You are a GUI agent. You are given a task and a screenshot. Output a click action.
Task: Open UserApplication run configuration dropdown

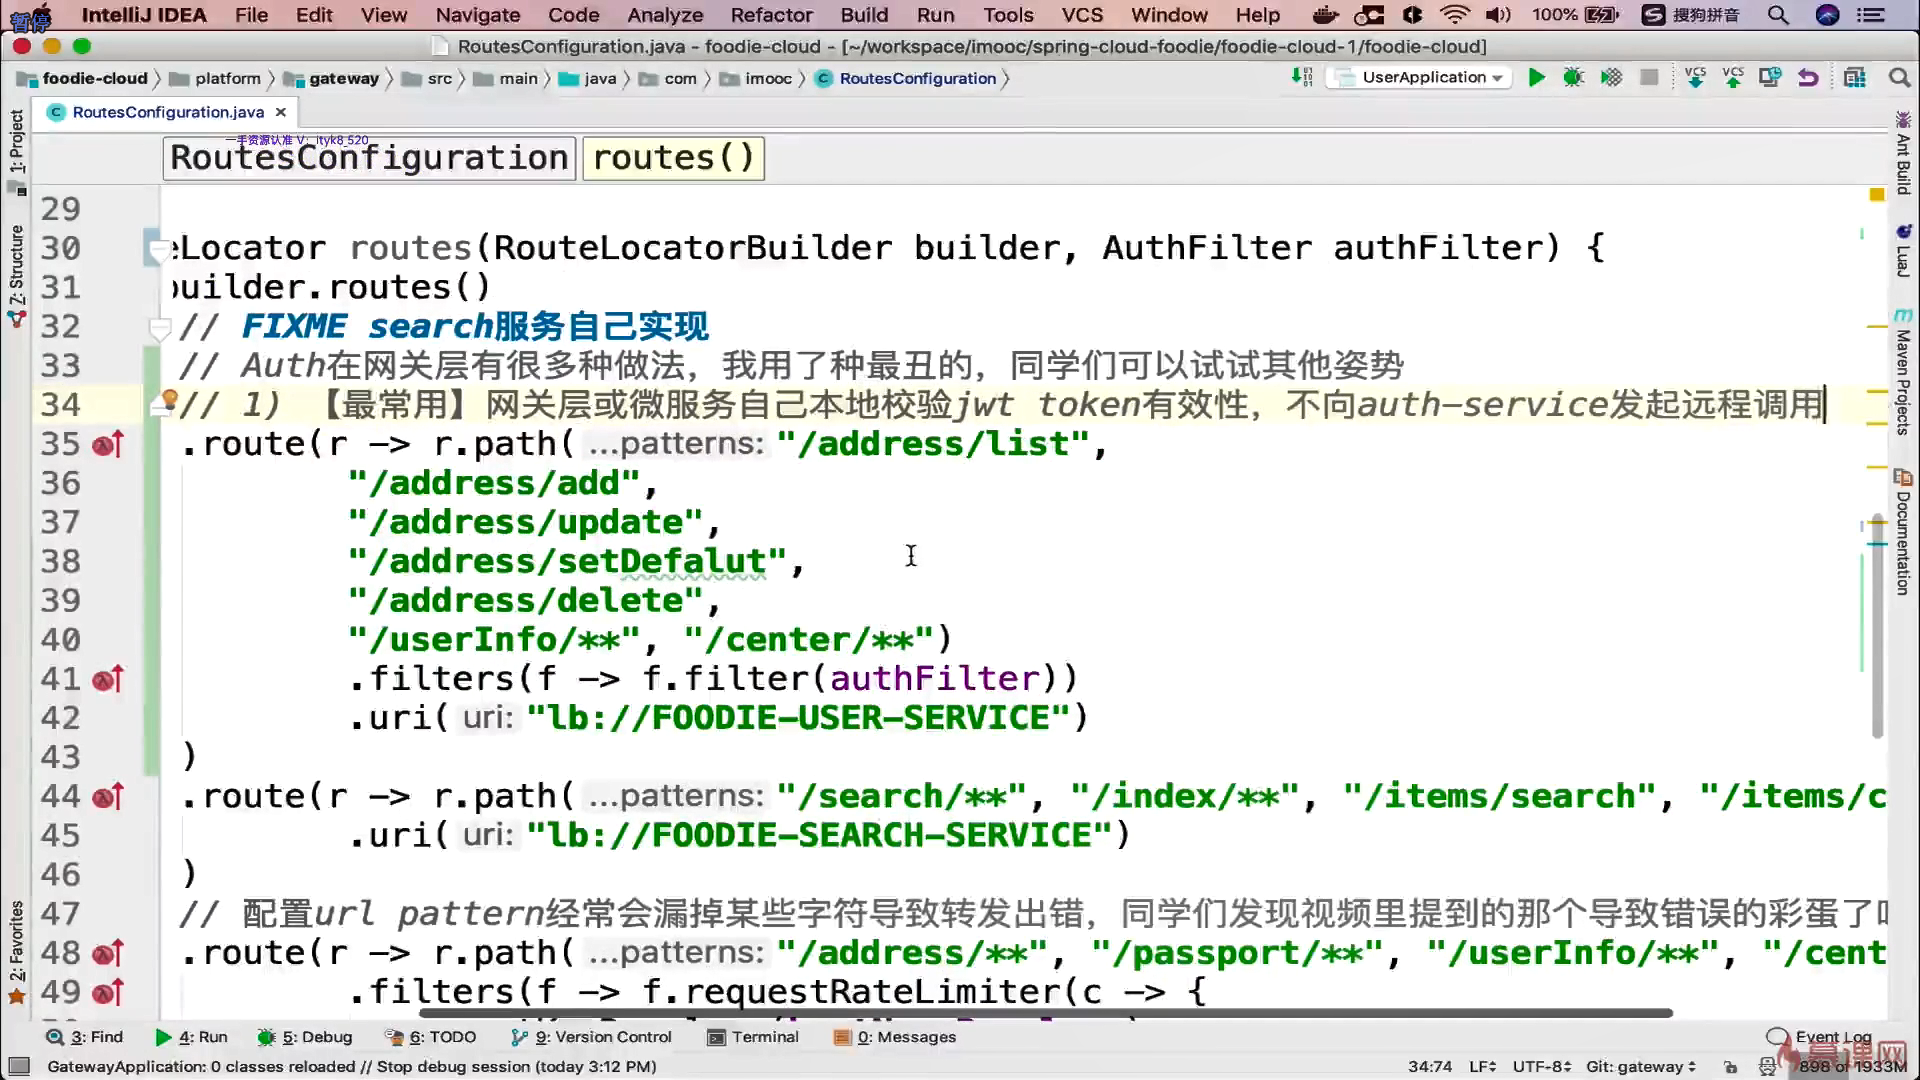coord(1421,78)
